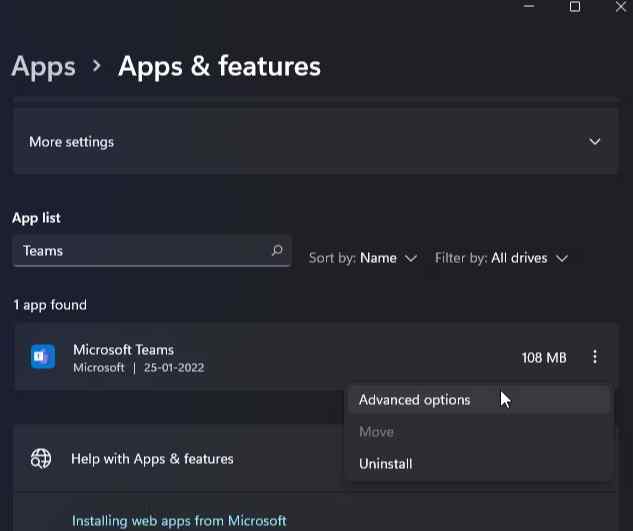Click the 25-01-2022 install date

pos(174,367)
